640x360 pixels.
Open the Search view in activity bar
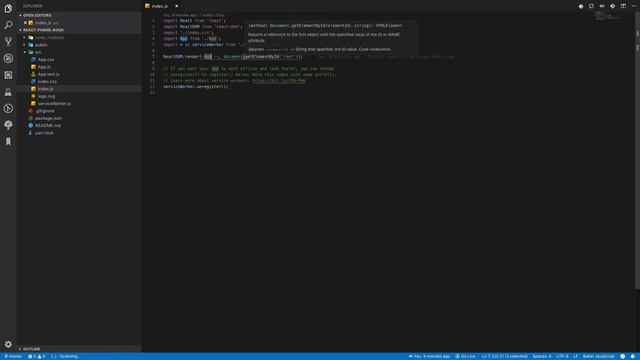pos(8,25)
